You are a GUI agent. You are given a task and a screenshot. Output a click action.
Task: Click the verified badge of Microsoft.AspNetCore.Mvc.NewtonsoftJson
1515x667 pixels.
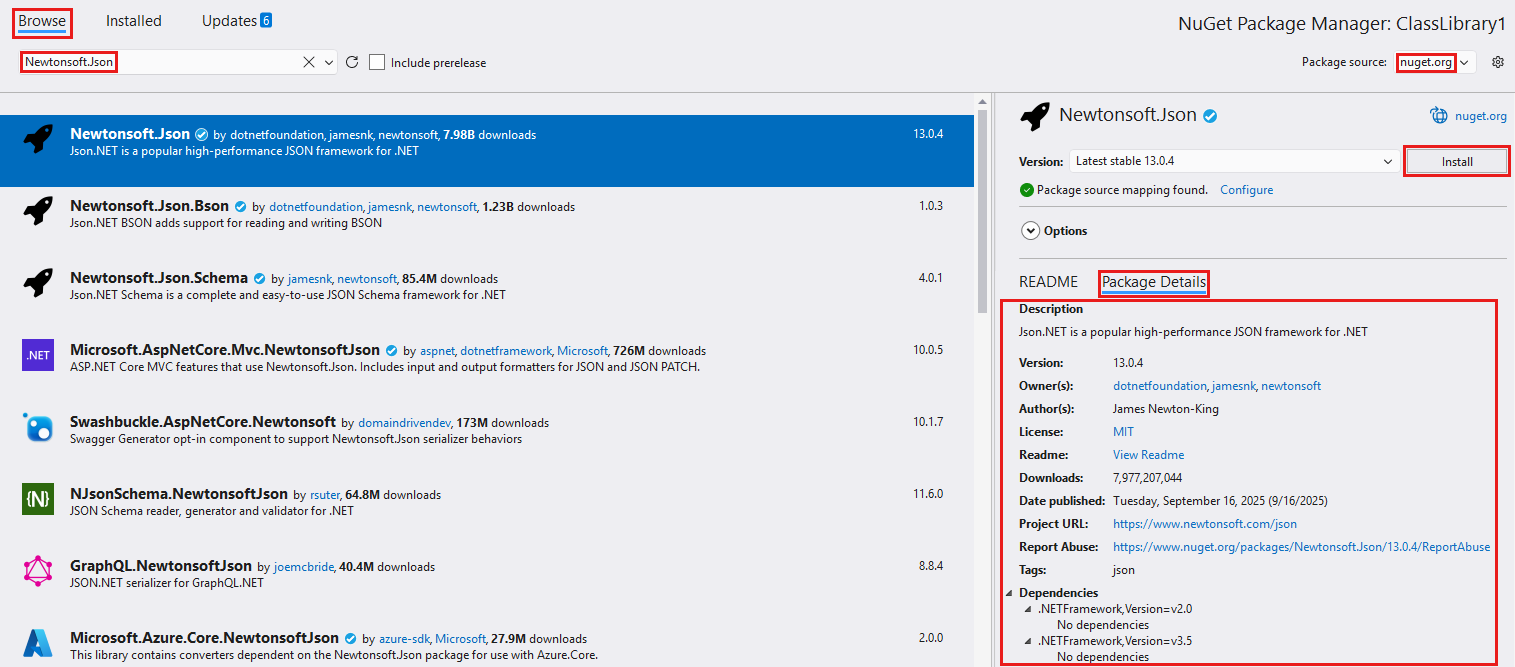391,350
